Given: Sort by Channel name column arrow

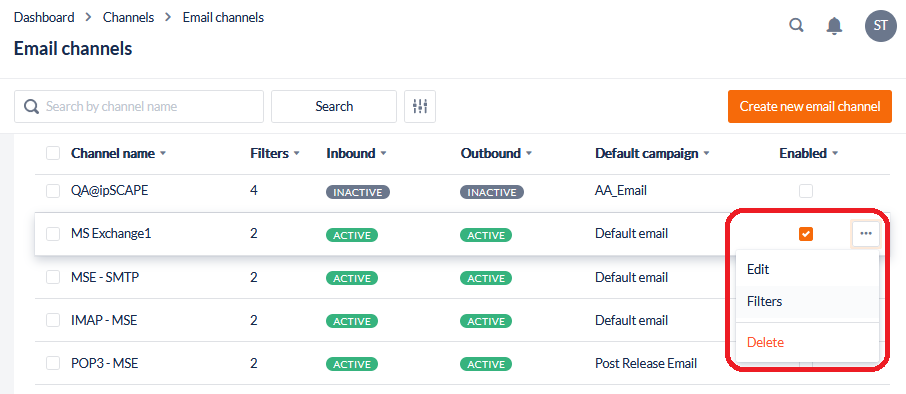Looking at the screenshot, I should click(163, 154).
